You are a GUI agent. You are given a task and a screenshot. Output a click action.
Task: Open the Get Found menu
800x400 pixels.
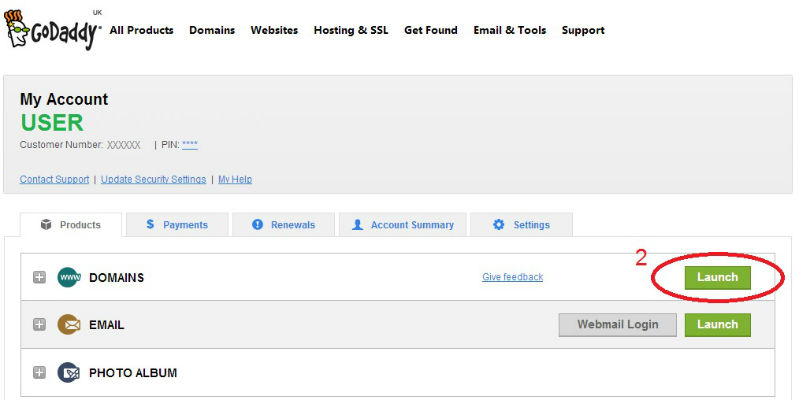[431, 30]
